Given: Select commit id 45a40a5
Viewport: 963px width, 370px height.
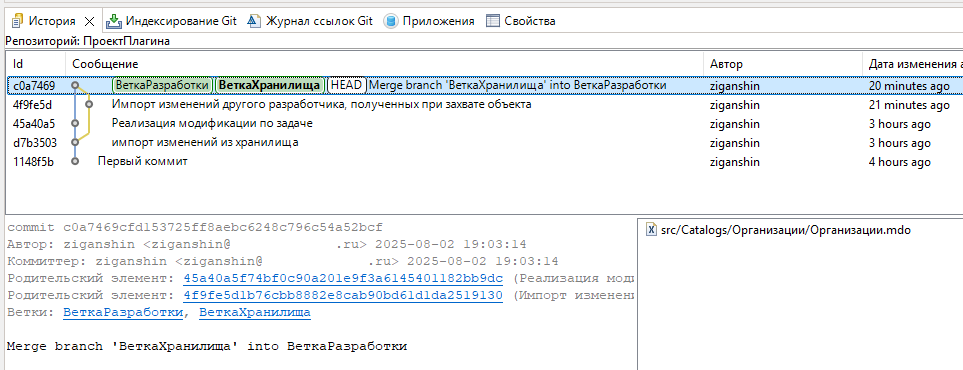Looking at the screenshot, I should pos(34,124).
